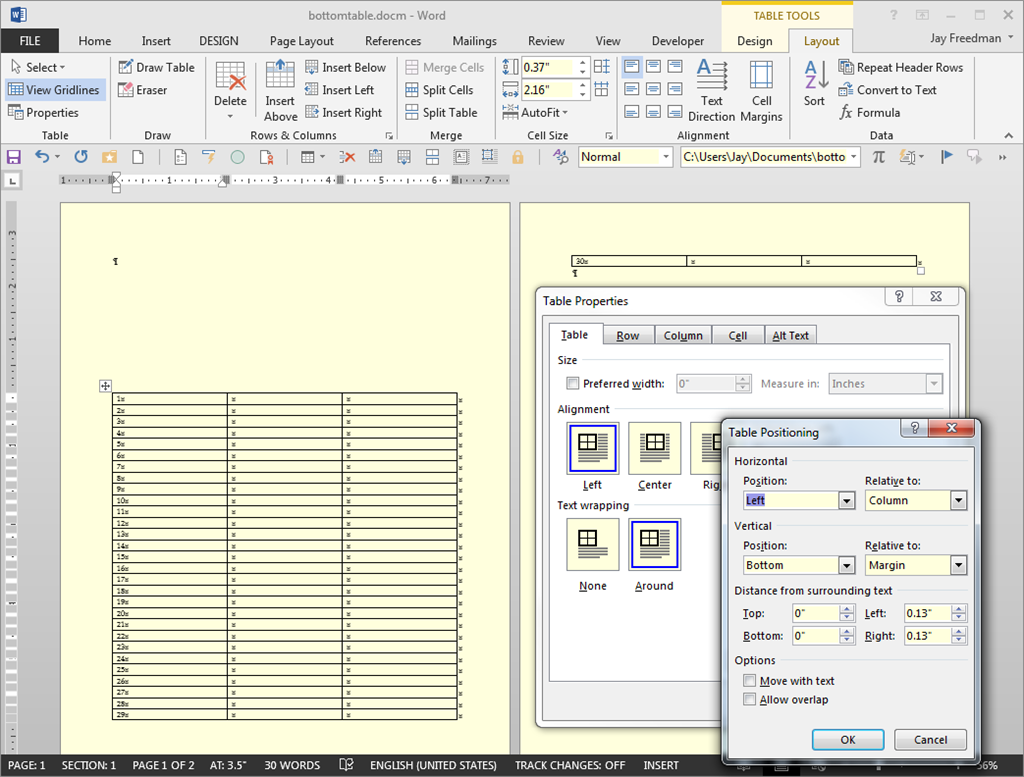The height and width of the screenshot is (777, 1024).
Task: Click the Bottom distance input field
Action: point(816,636)
